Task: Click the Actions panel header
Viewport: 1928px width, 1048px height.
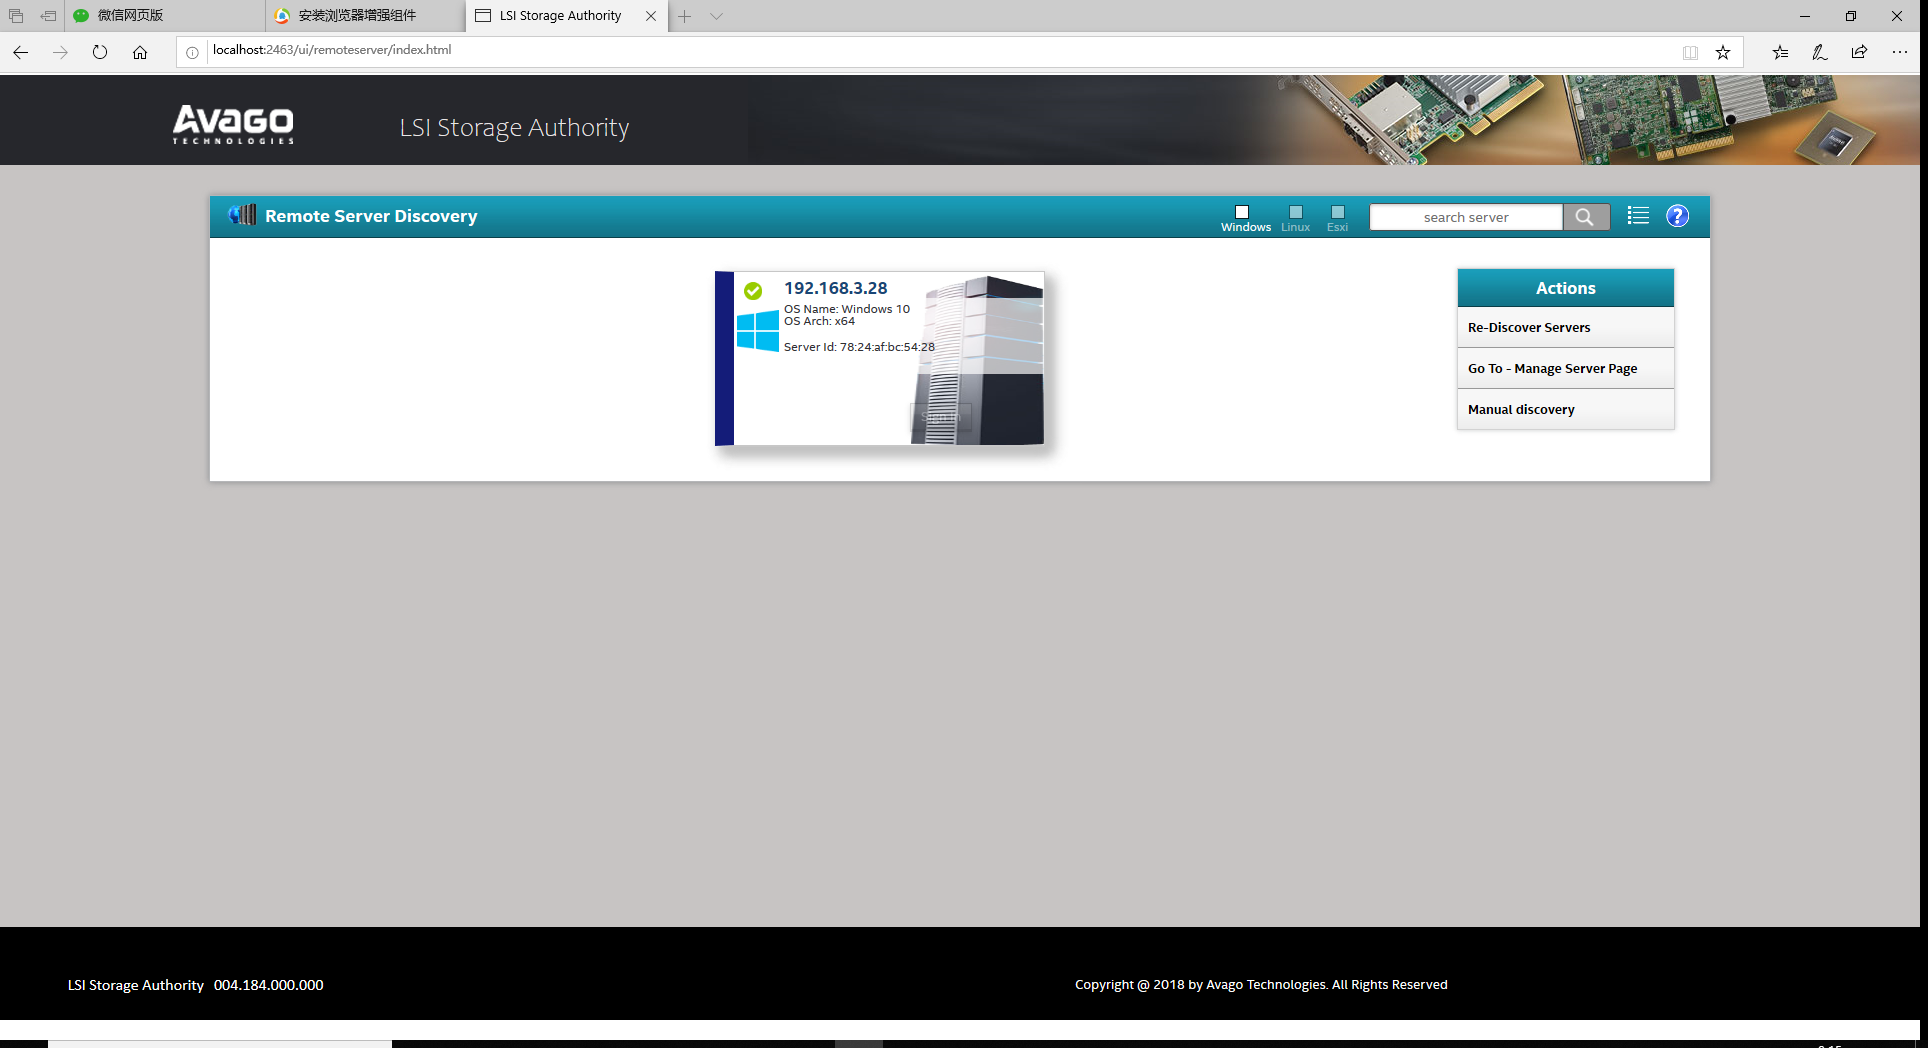Action: pyautogui.click(x=1565, y=288)
